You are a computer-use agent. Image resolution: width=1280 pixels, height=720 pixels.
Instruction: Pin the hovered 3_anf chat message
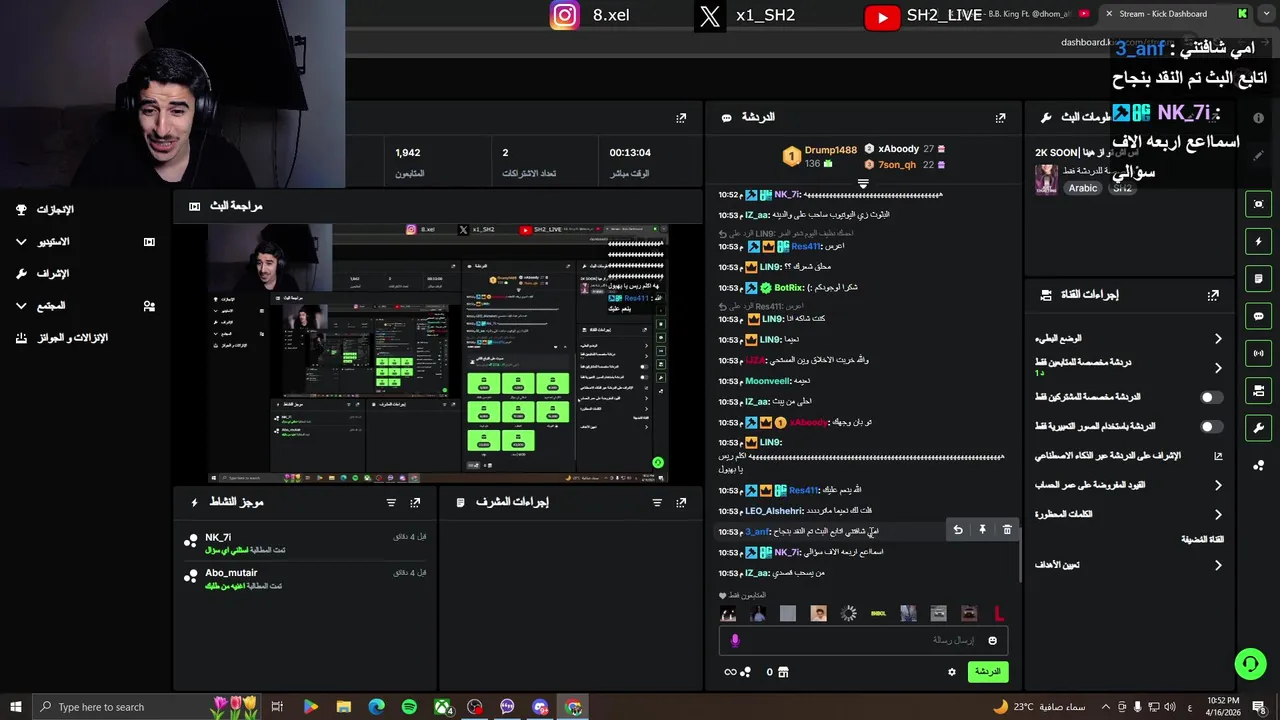click(982, 530)
